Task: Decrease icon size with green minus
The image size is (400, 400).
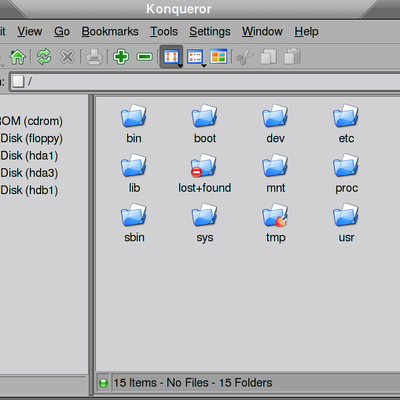Action: coord(145,57)
